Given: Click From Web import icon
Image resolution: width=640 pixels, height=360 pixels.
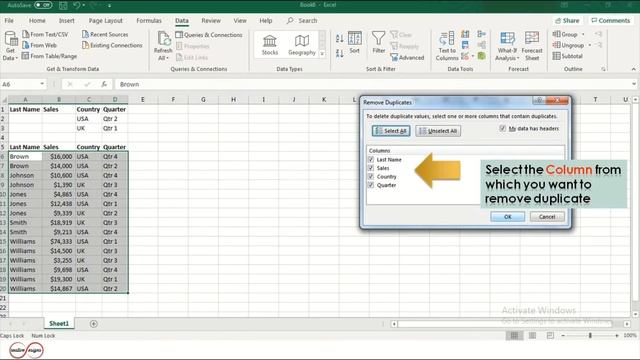Looking at the screenshot, I should 26,45.
